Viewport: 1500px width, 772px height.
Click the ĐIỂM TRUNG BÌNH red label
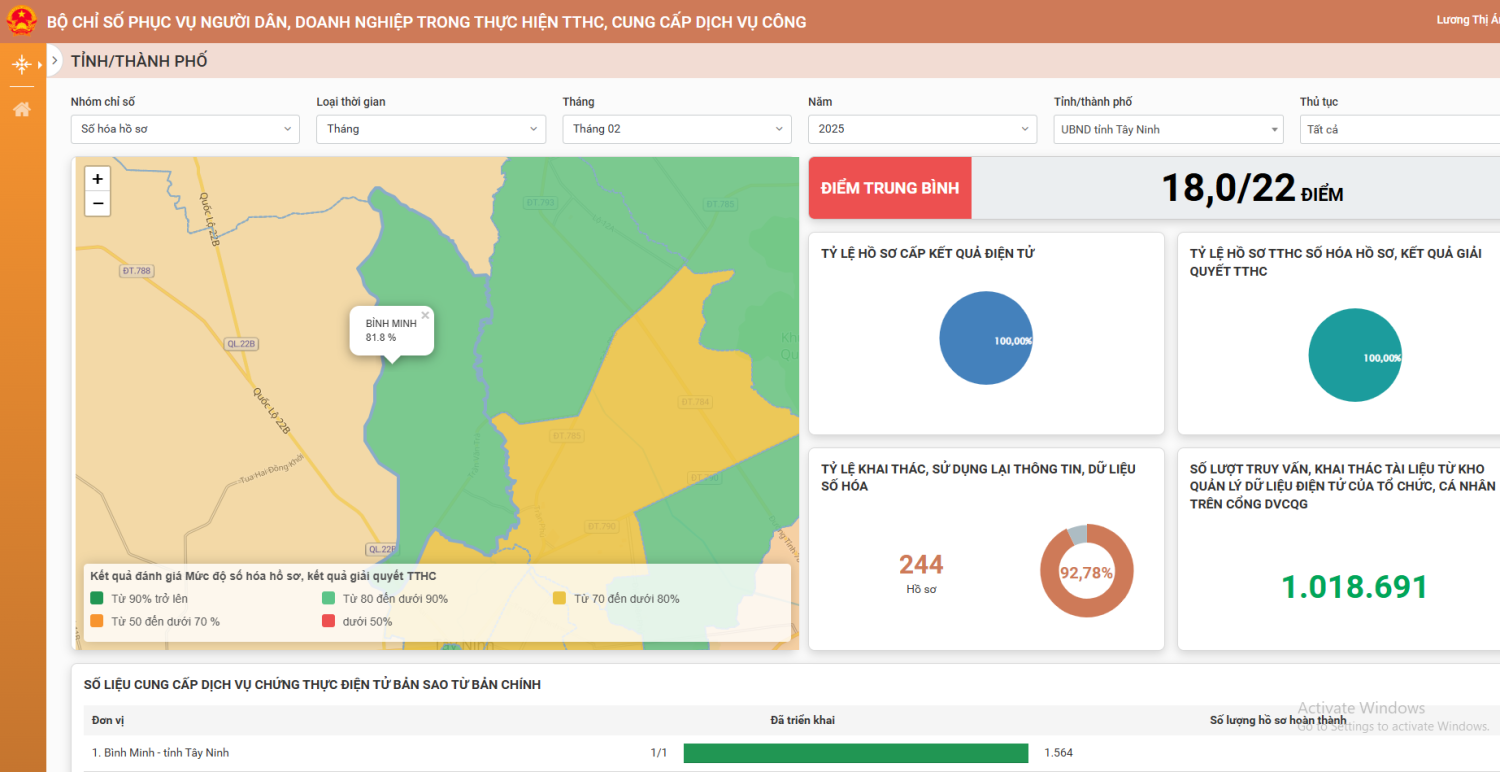pos(890,188)
